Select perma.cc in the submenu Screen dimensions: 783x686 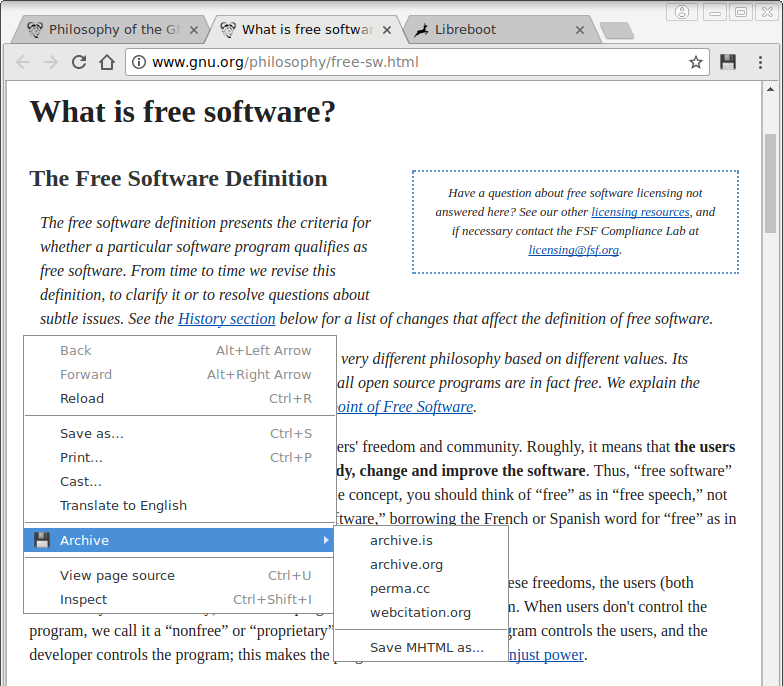pyautogui.click(x=421, y=588)
